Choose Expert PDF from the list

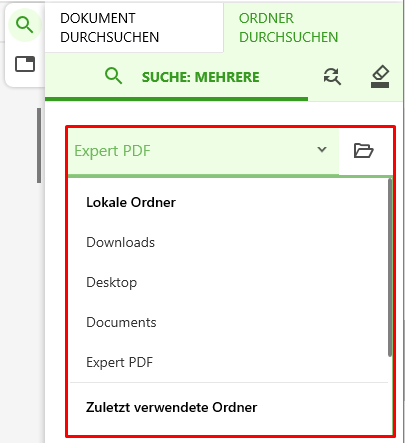pyautogui.click(x=119, y=362)
